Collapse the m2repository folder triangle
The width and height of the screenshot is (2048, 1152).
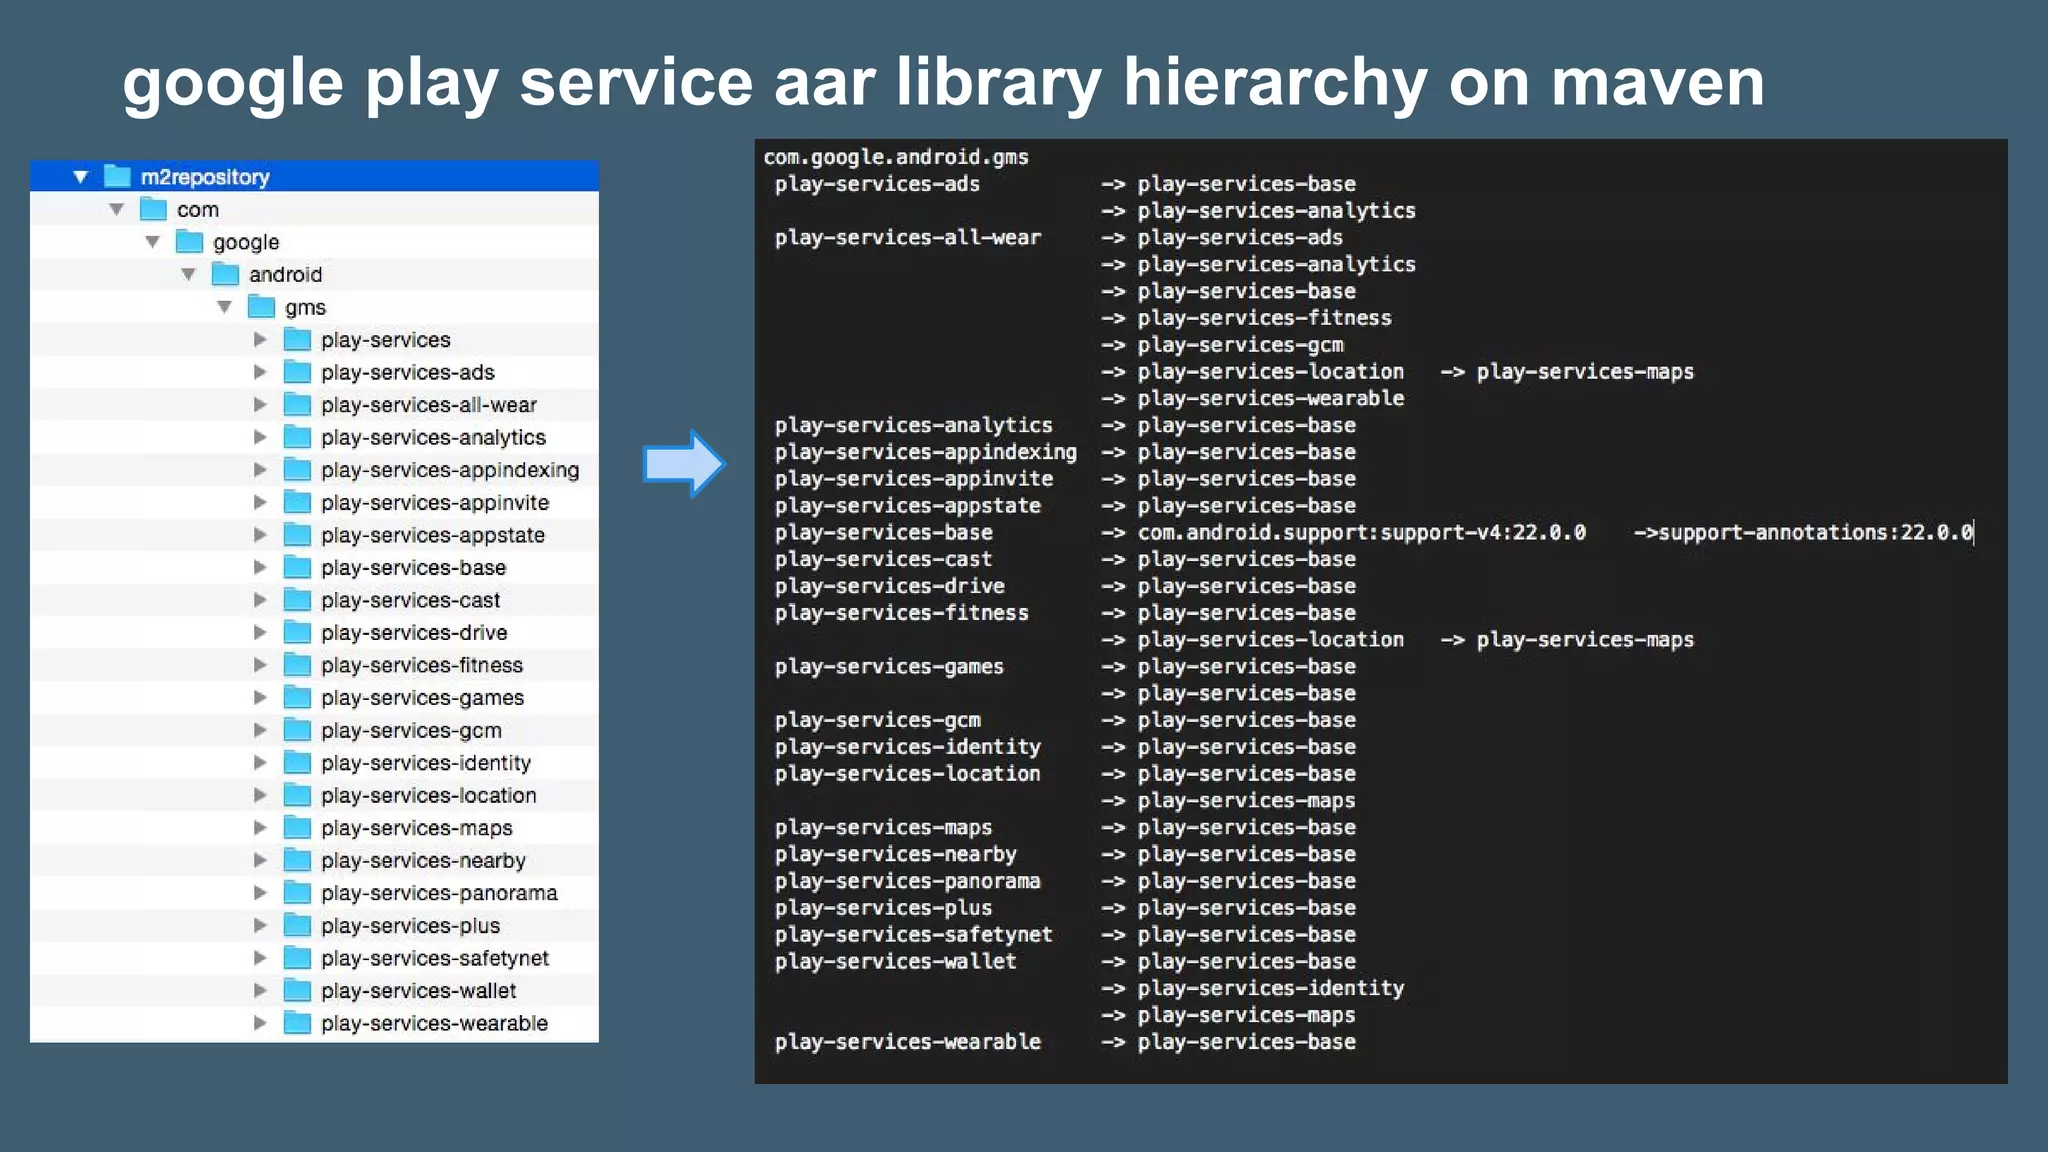pos(81,177)
